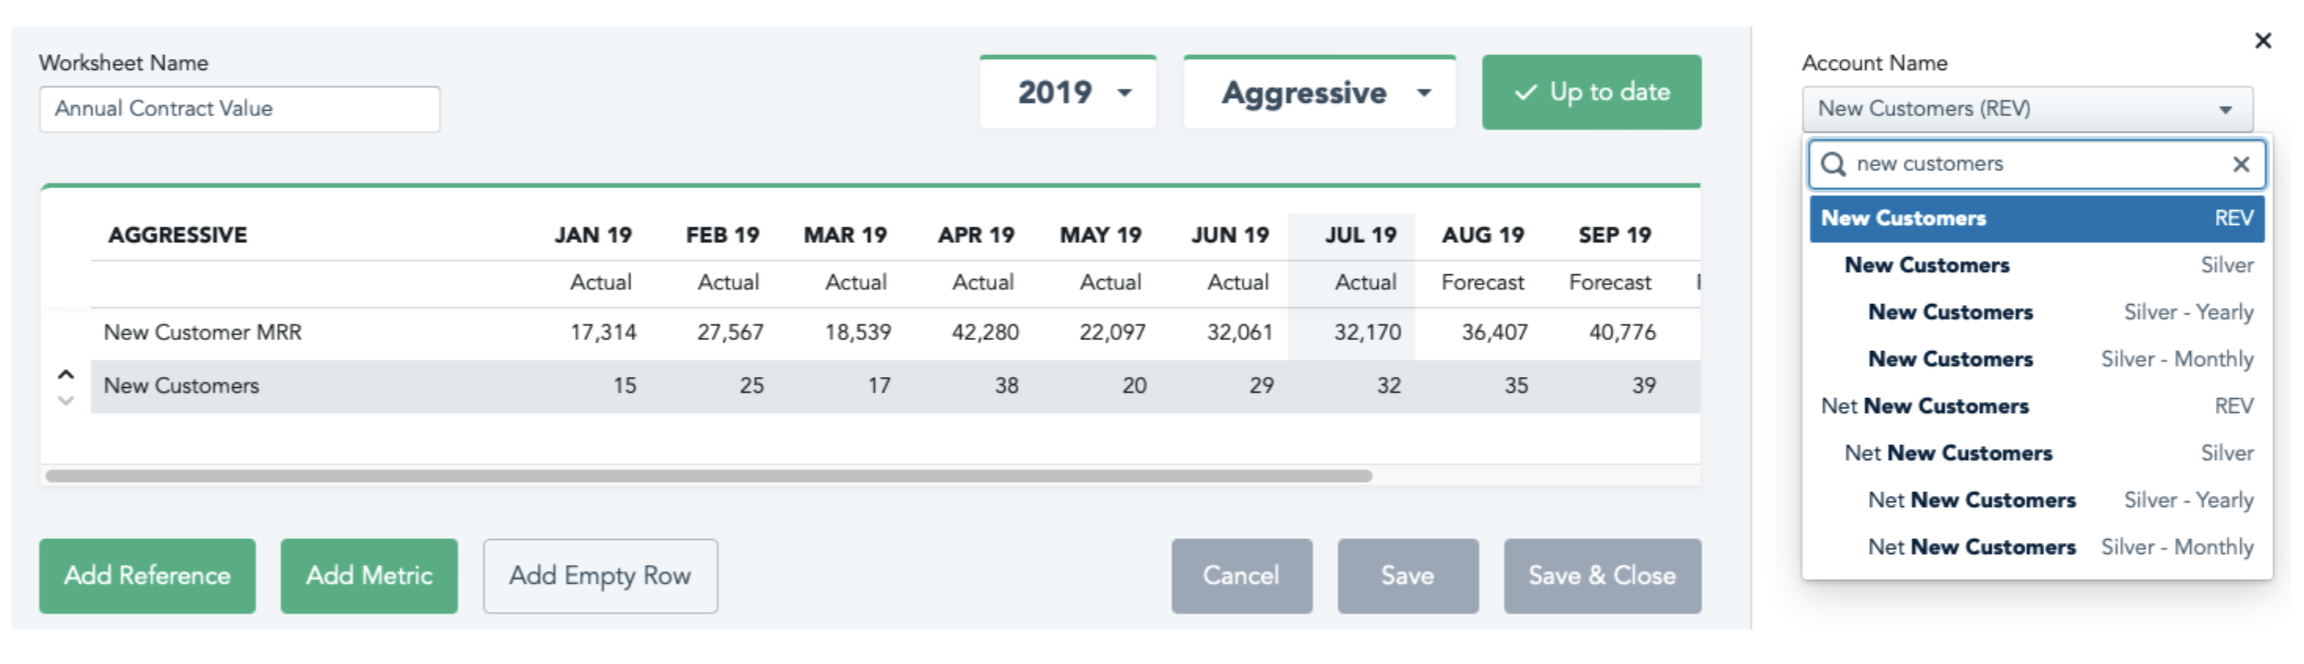2304x664 pixels.
Task: Click the search magnifier icon
Action: 1833,164
